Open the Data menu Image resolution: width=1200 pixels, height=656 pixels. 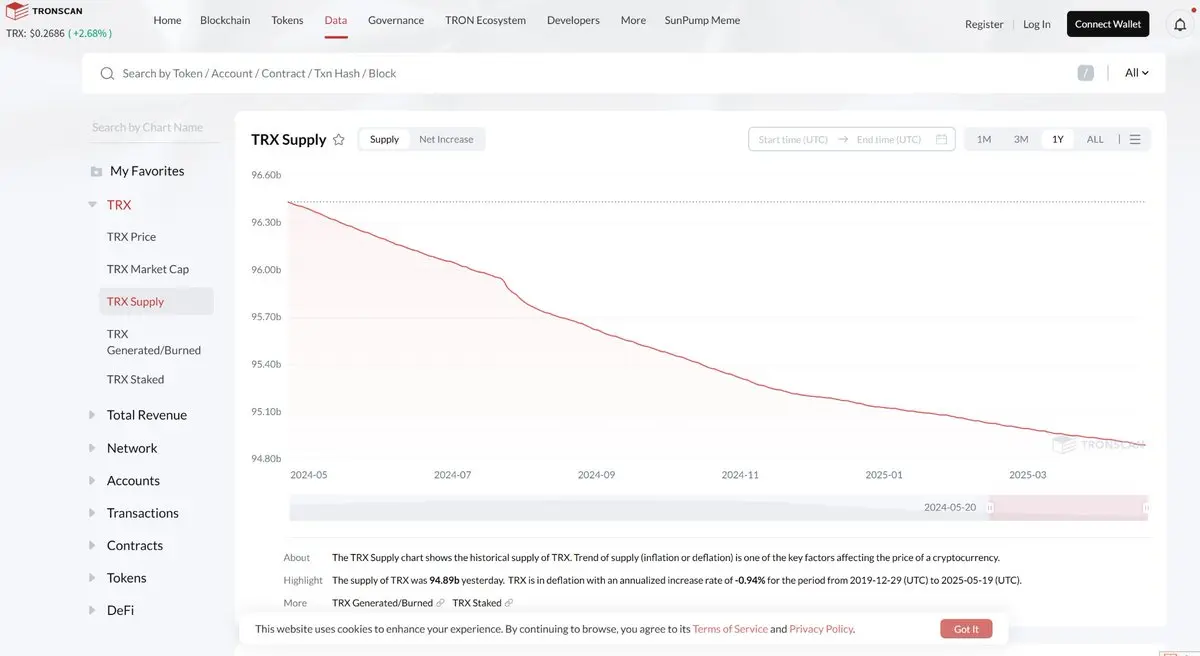point(336,20)
